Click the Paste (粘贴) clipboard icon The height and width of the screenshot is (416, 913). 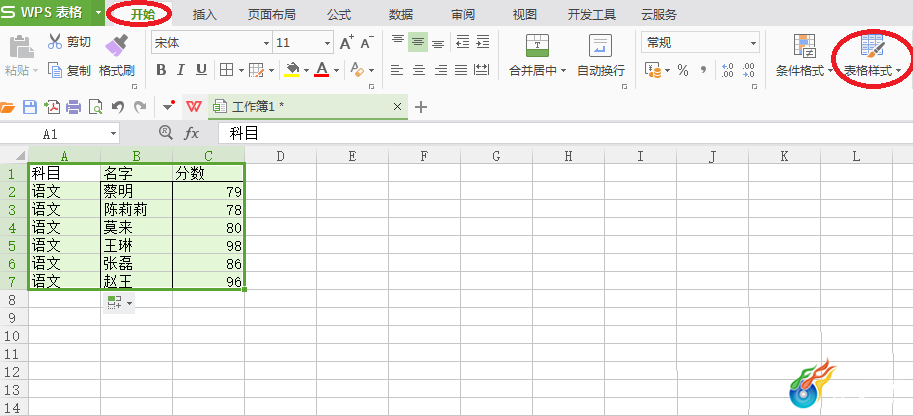pos(22,47)
